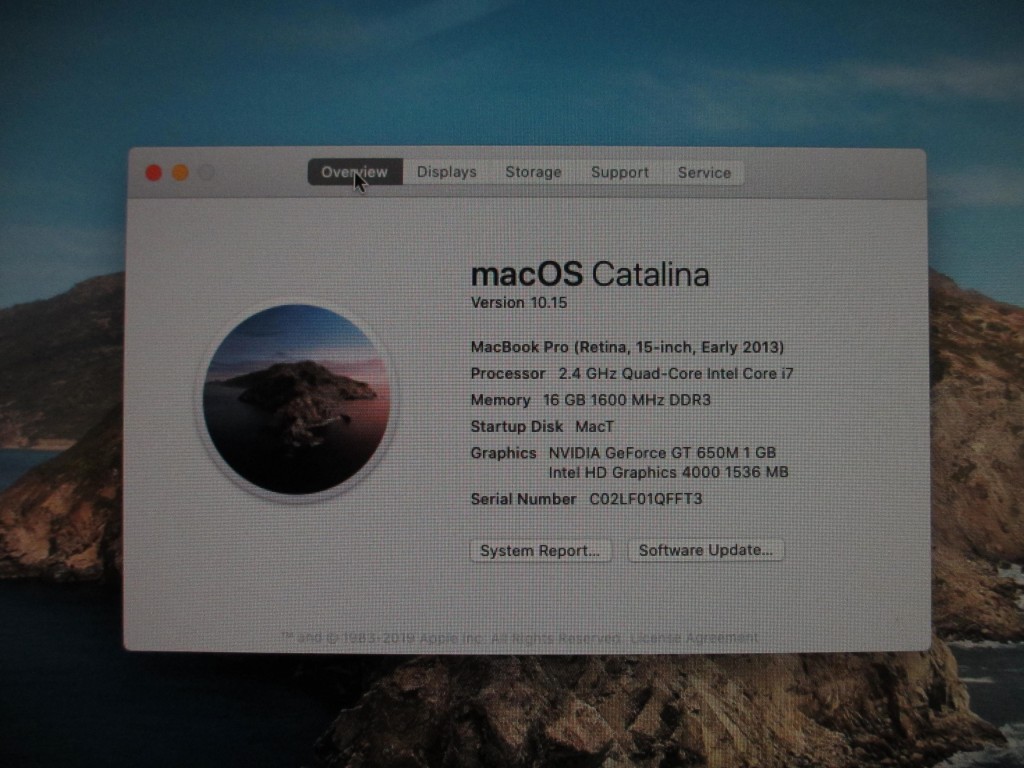Select the MacBook Pro model name line
Image resolution: width=1024 pixels, height=768 pixels.
point(627,347)
